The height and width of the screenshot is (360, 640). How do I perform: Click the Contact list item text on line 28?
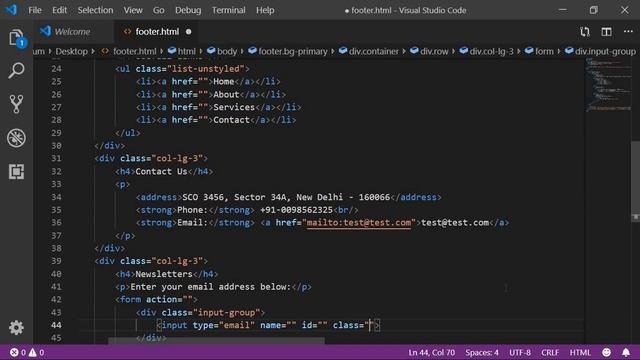click(x=231, y=120)
